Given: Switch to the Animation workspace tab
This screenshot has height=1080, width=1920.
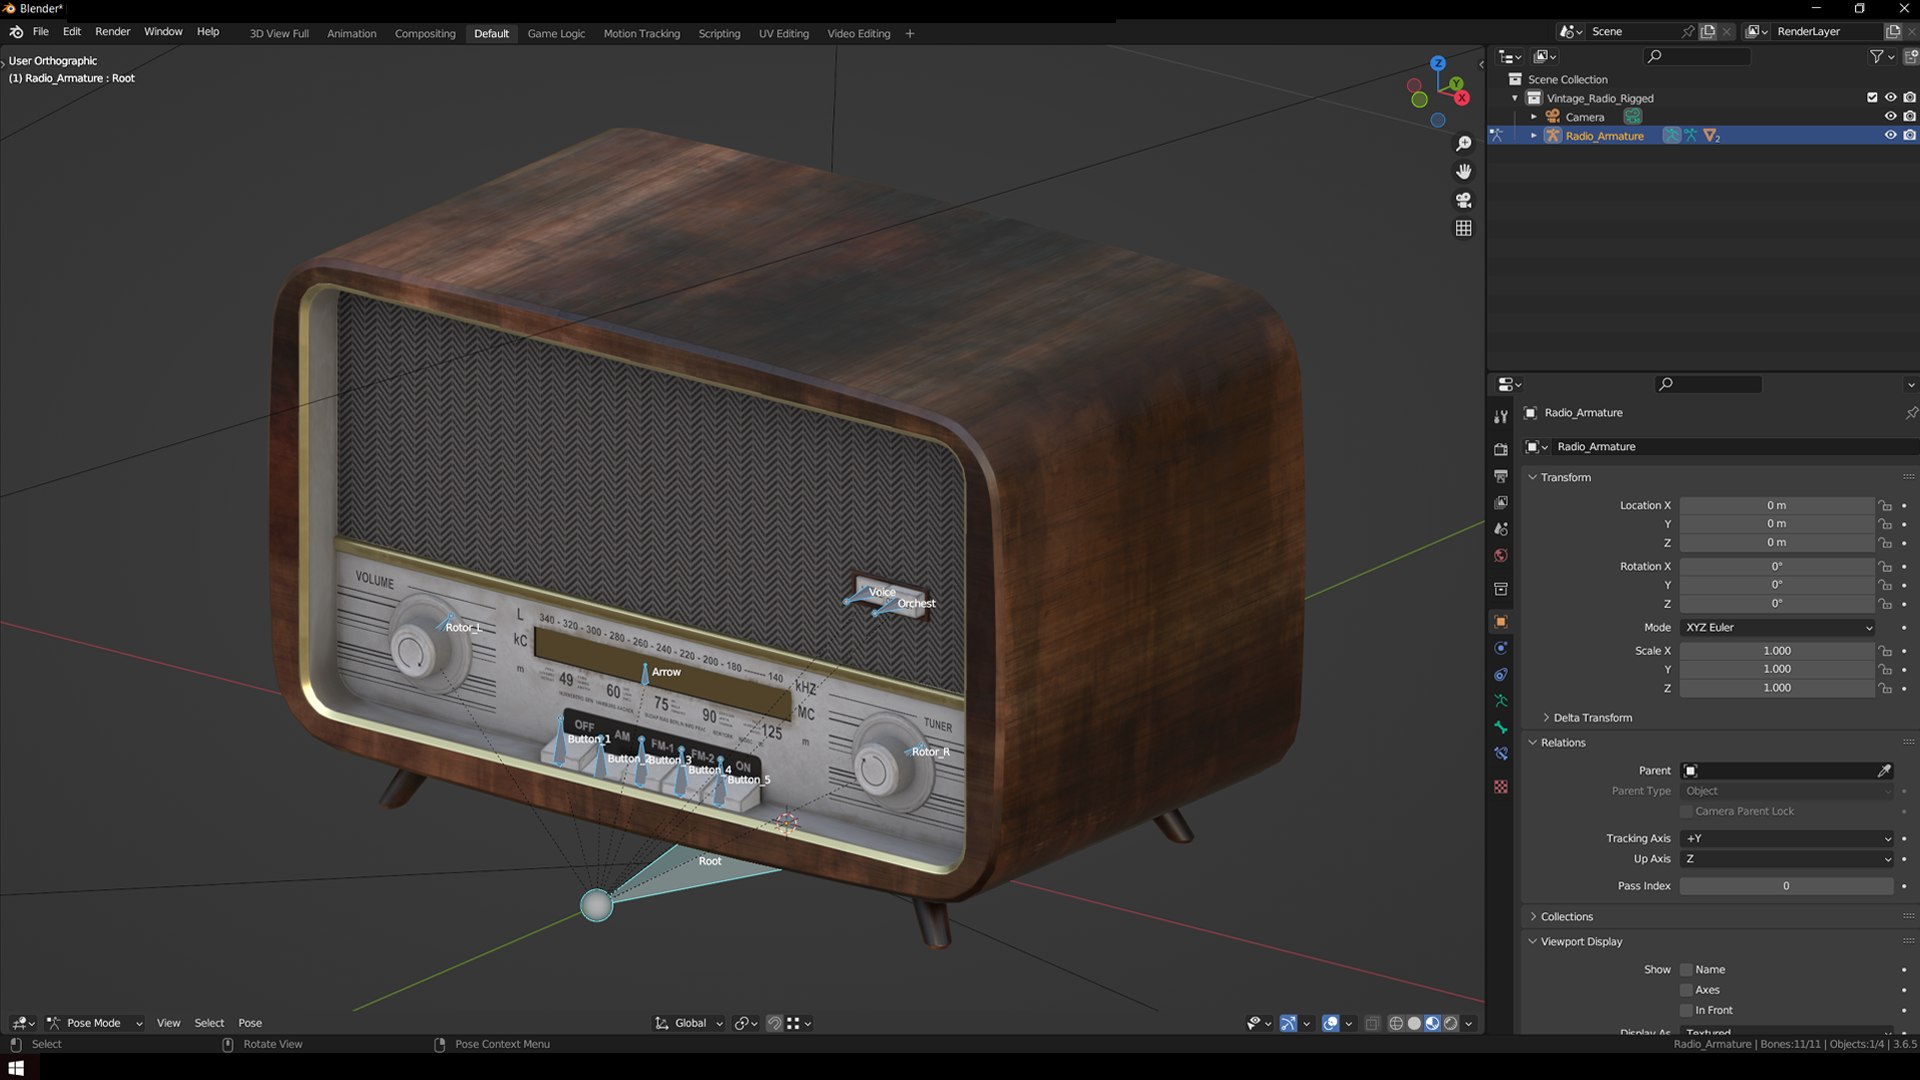Looking at the screenshot, I should [x=352, y=33].
